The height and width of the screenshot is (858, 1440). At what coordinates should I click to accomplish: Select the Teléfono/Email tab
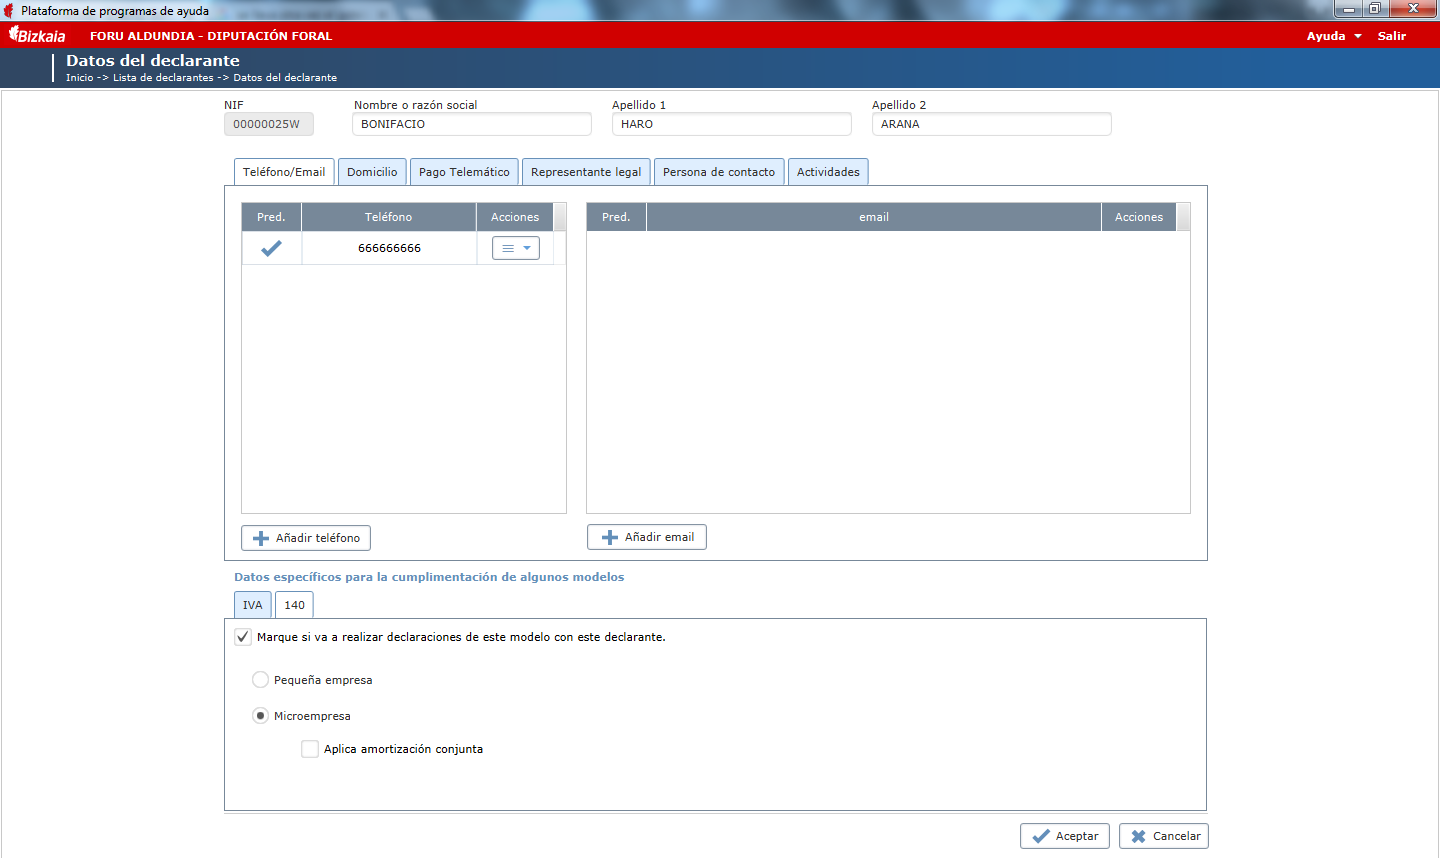click(x=284, y=172)
